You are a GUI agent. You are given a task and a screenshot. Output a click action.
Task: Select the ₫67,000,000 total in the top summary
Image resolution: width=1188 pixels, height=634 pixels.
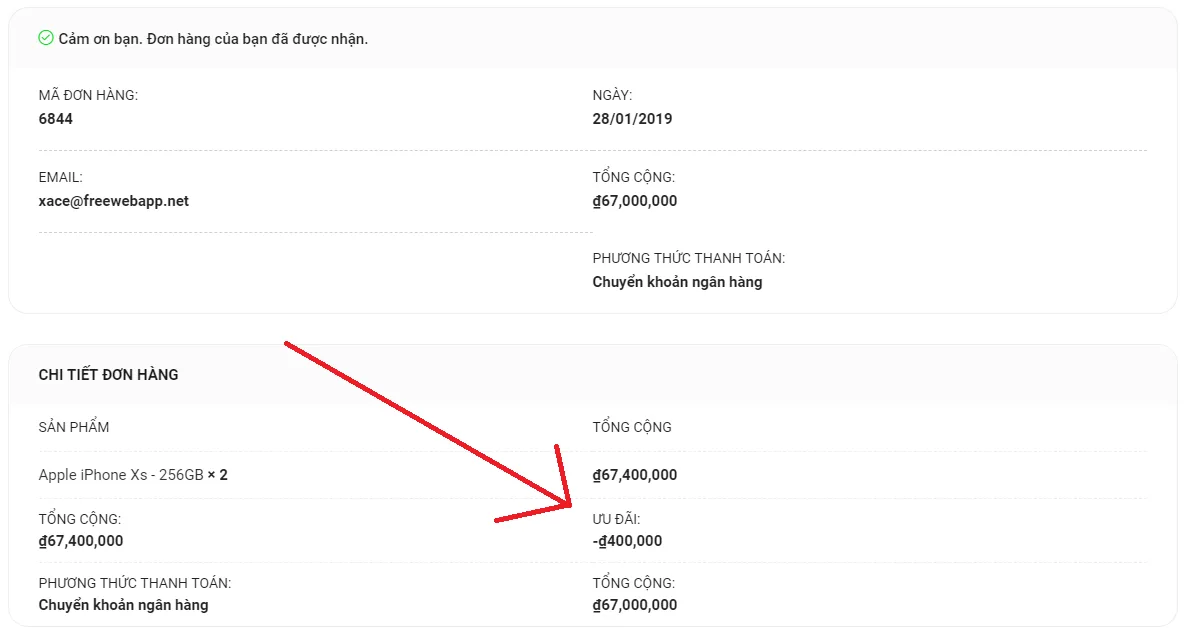(635, 201)
